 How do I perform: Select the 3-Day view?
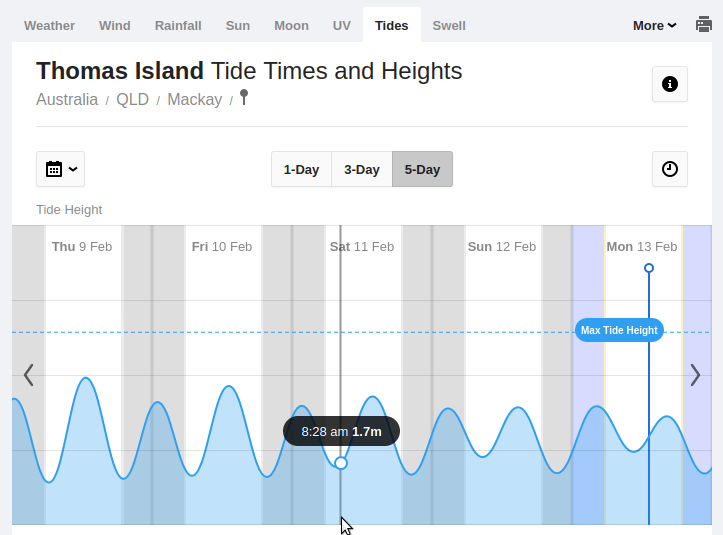click(x=362, y=169)
